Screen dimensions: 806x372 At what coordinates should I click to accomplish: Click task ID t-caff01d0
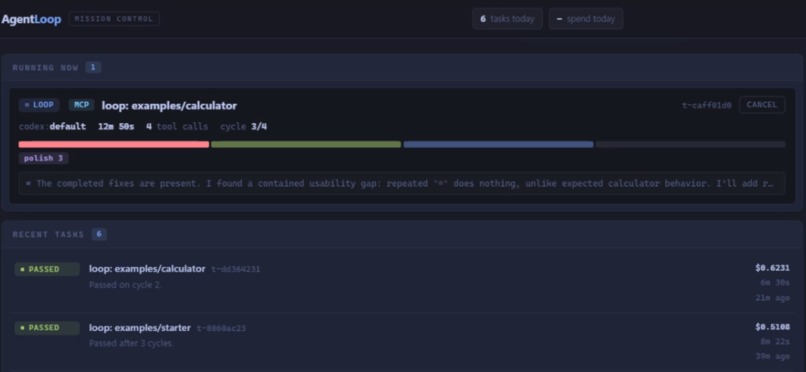coord(707,105)
